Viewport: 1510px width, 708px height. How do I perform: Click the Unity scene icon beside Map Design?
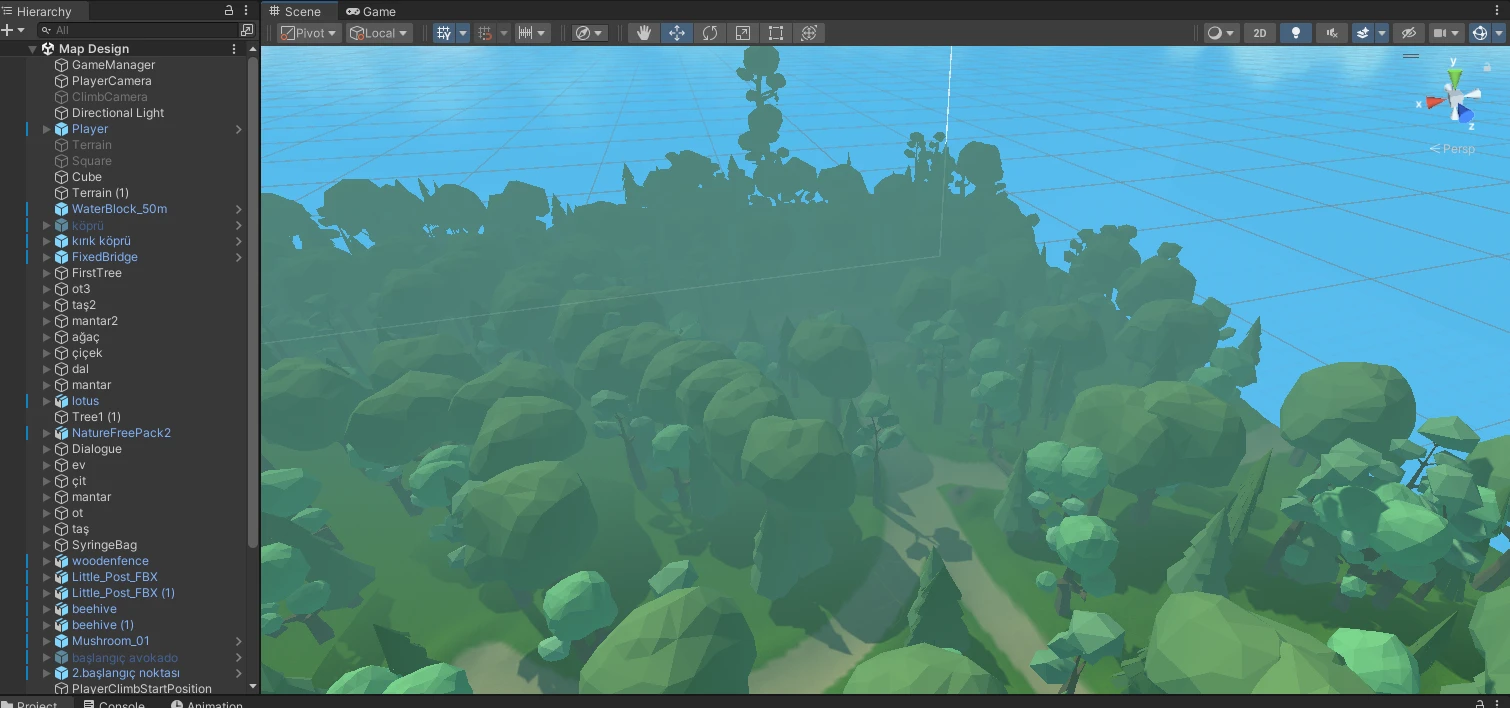pos(48,49)
